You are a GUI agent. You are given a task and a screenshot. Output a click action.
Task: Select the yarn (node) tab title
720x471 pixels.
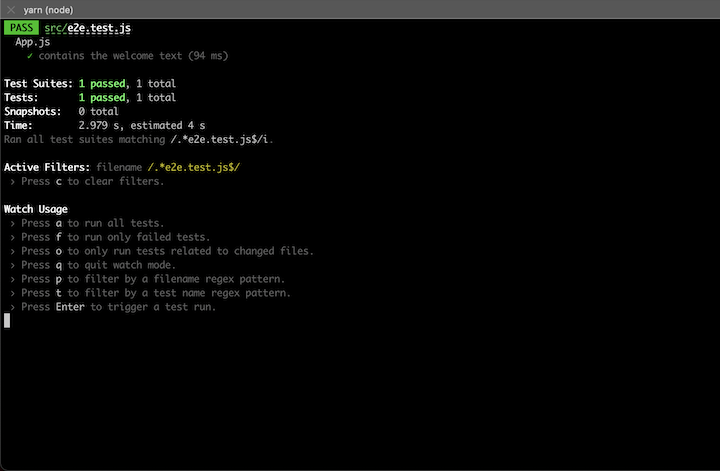pyautogui.click(x=48, y=10)
